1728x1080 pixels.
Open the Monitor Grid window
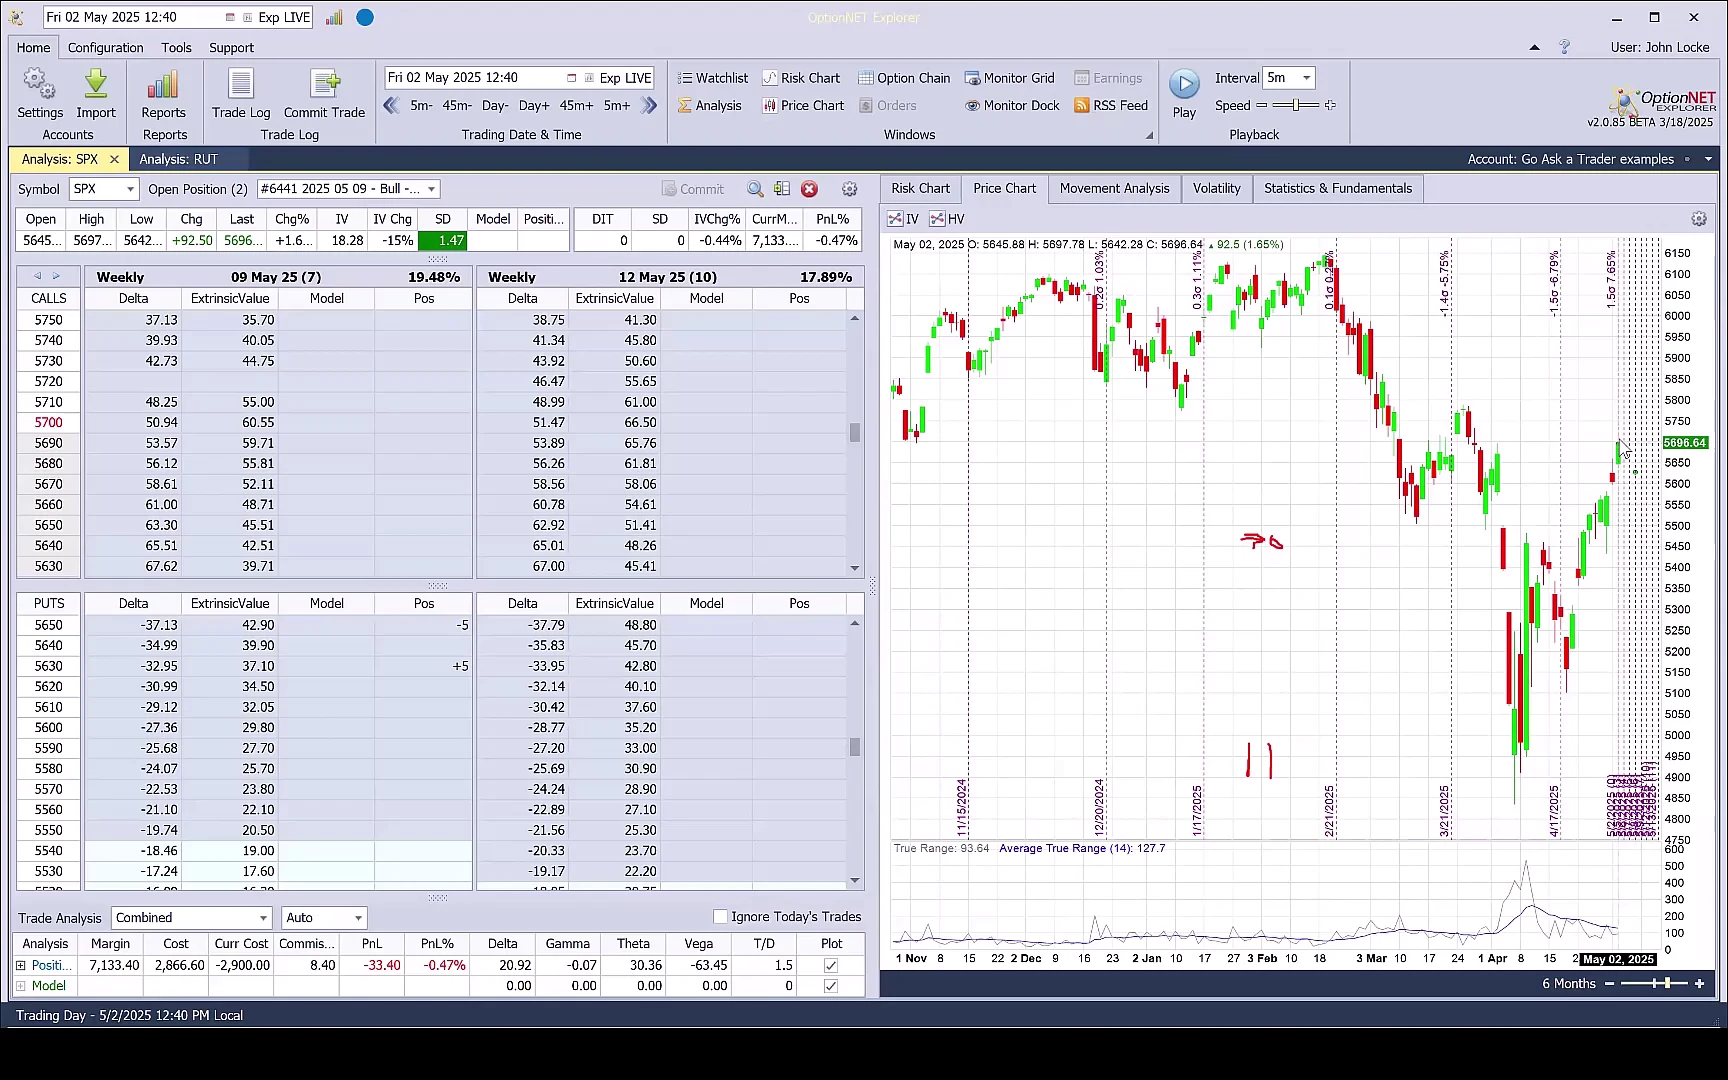1009,78
